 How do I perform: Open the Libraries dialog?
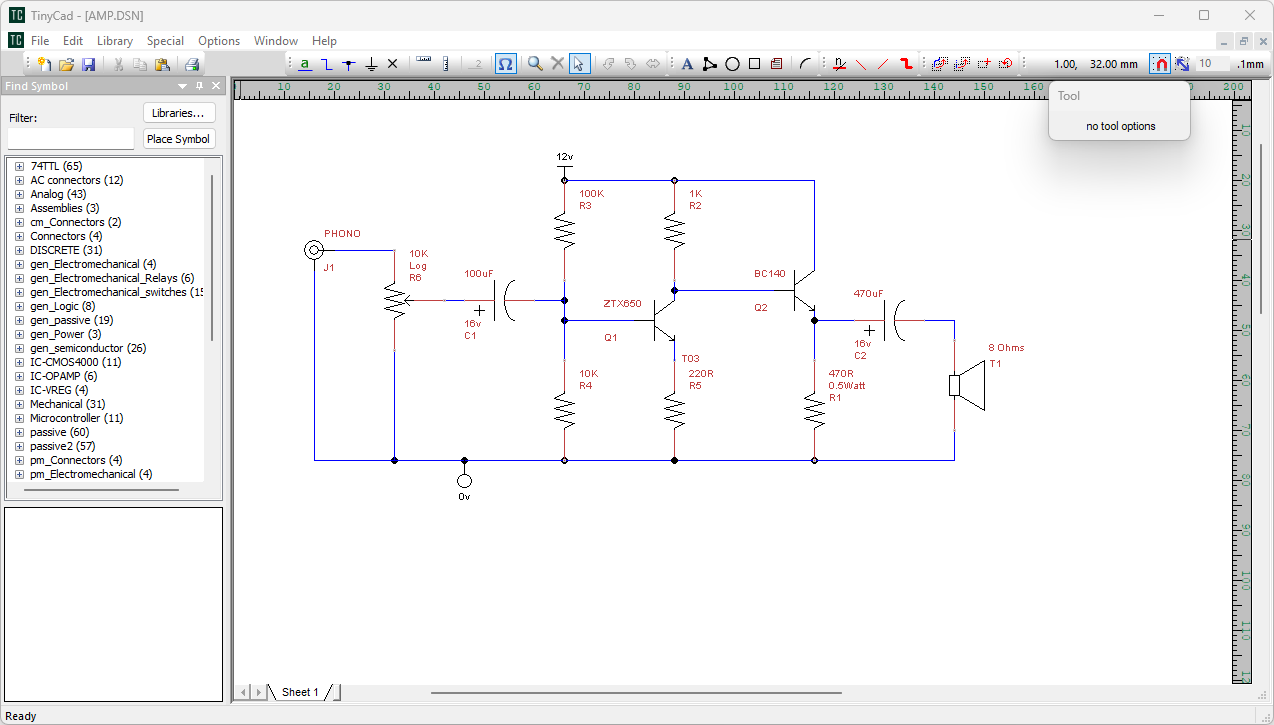[179, 113]
